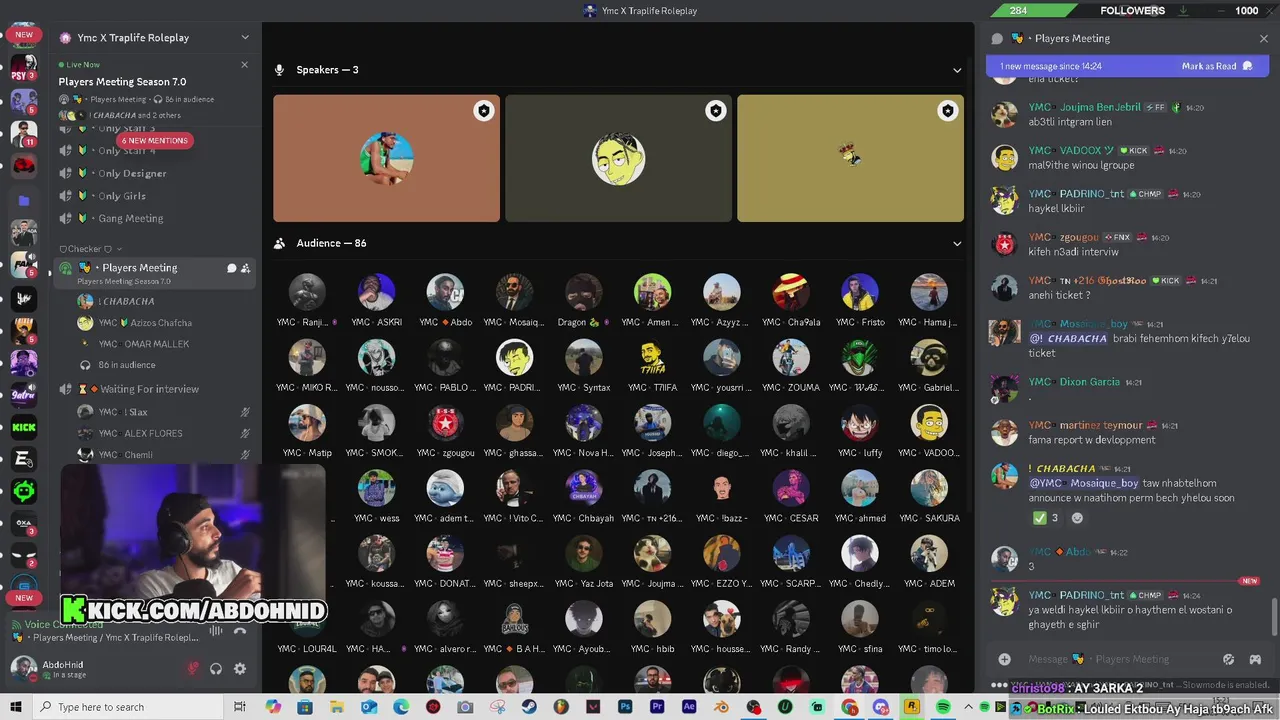Click audience member T7IIFA avatar
The width and height of the screenshot is (1280, 720).
(652, 357)
